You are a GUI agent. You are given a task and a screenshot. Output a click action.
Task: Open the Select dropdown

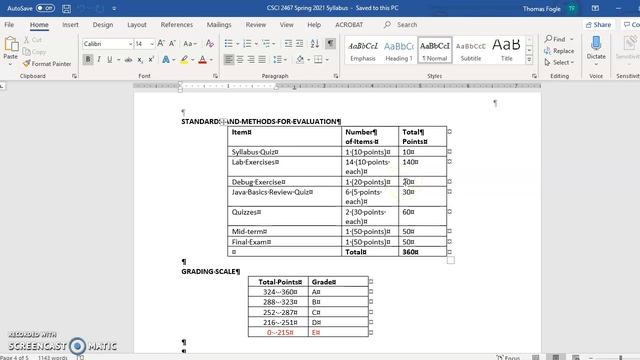click(560, 62)
